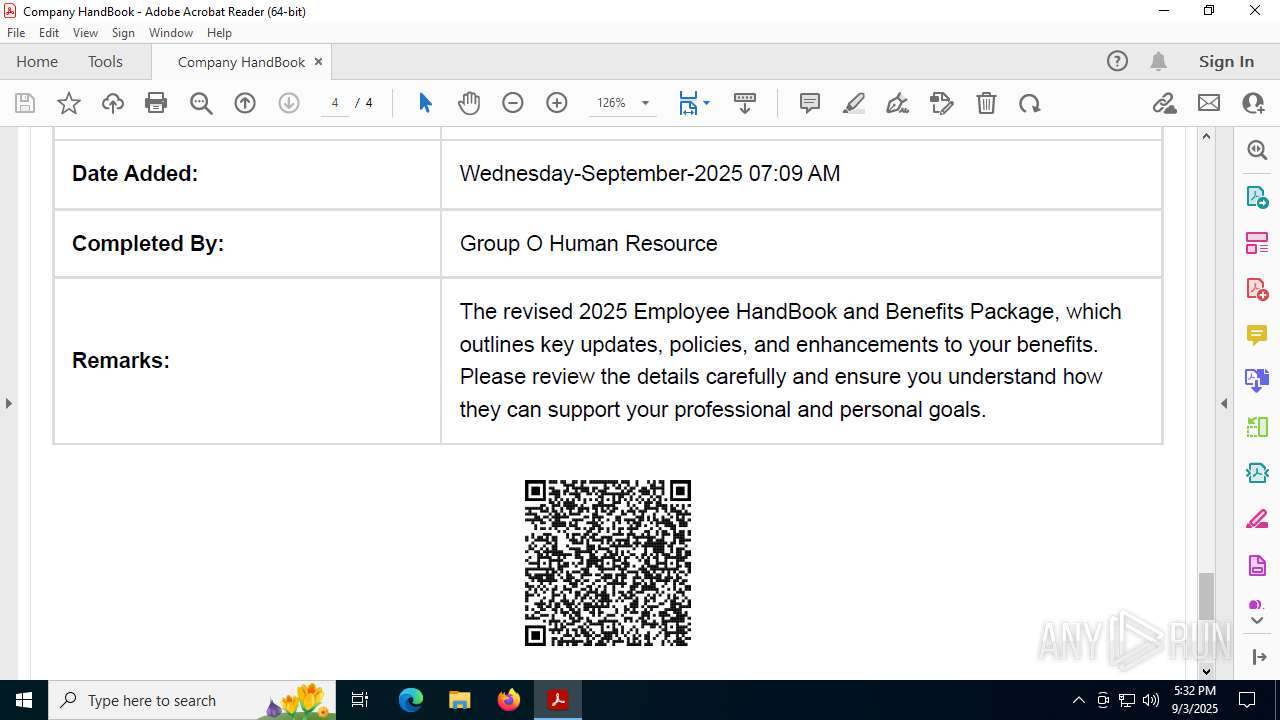This screenshot has width=1280, height=720.
Task: Click Sign In
Action: pos(1226,62)
